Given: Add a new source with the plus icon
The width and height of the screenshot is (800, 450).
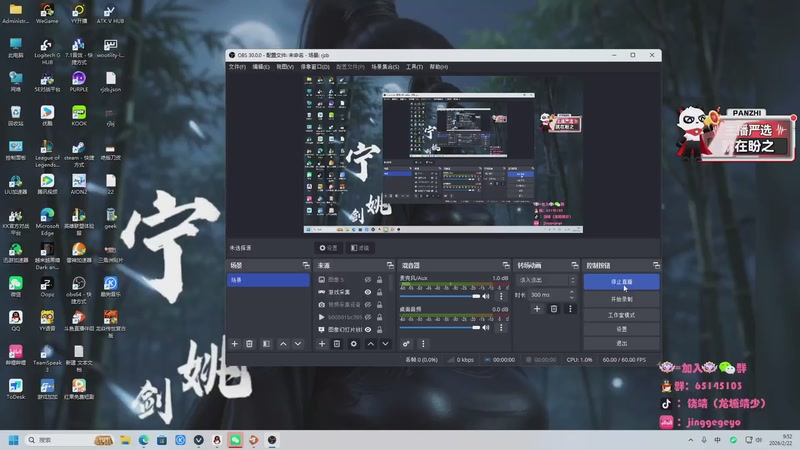Looking at the screenshot, I should [x=322, y=344].
